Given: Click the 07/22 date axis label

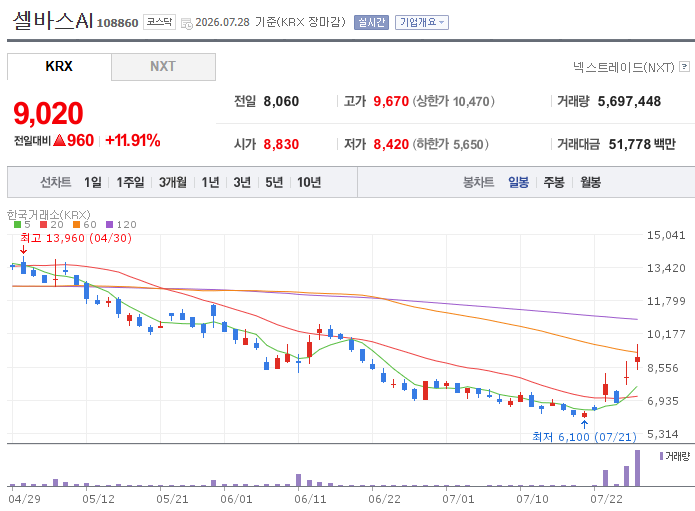Looking at the screenshot, I should coord(606,499).
